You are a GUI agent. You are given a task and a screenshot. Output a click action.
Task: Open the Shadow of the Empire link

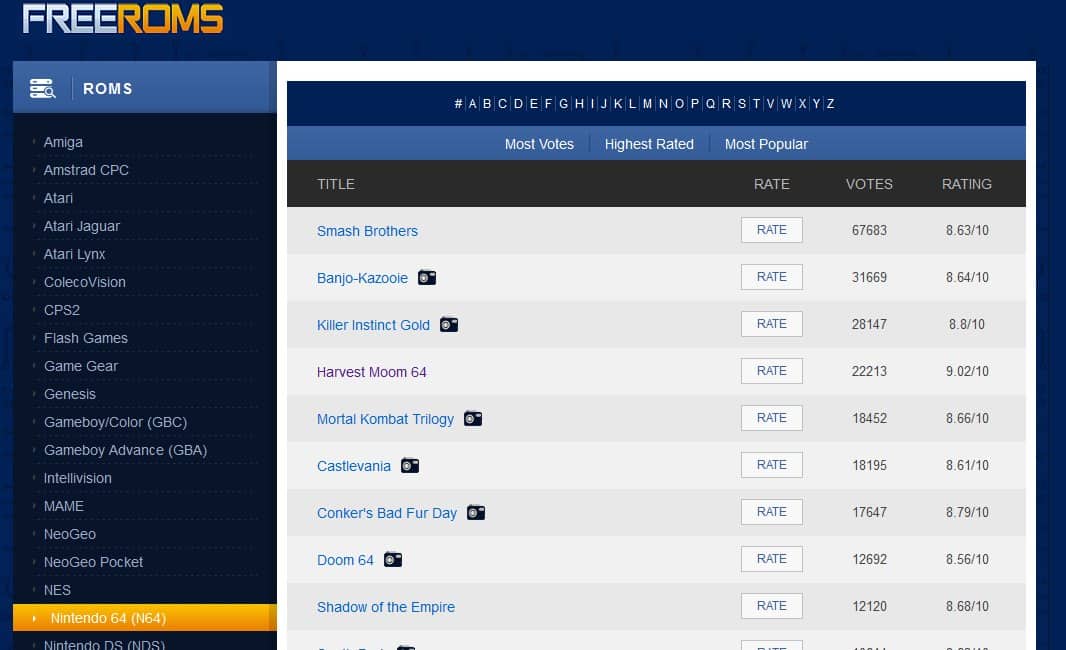385,606
